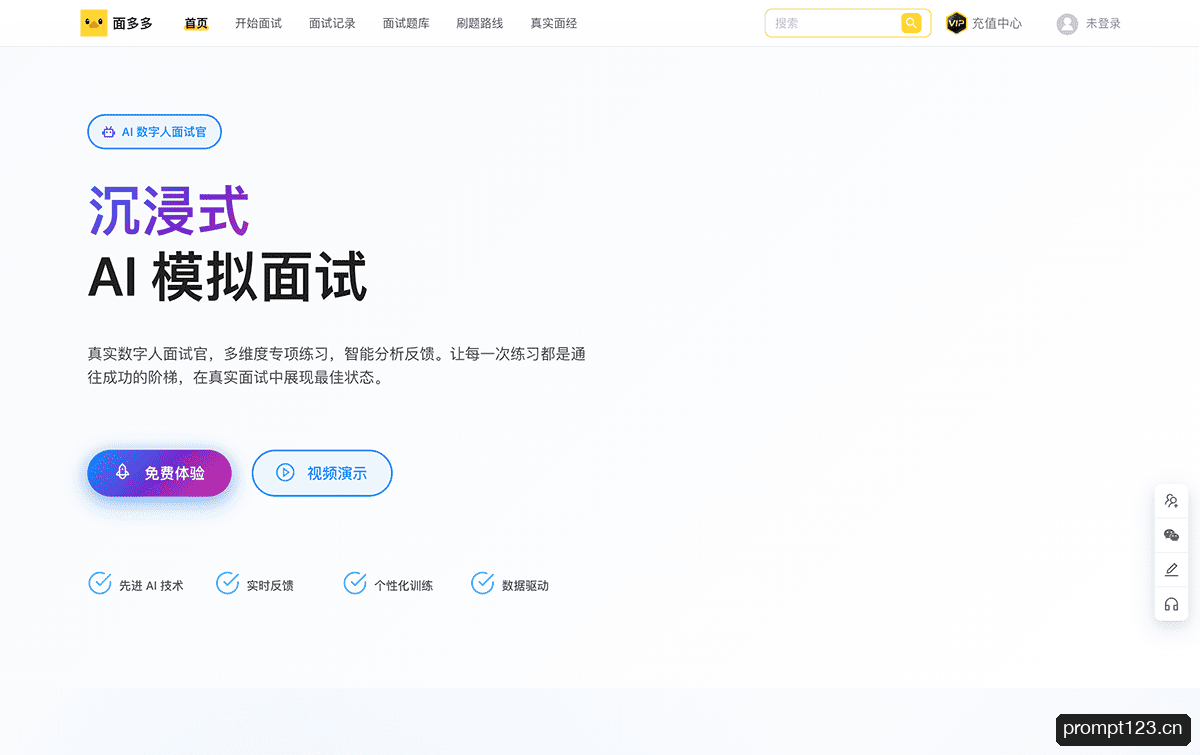
Task: Open the 面试题库 nav item
Action: pyautogui.click(x=406, y=23)
